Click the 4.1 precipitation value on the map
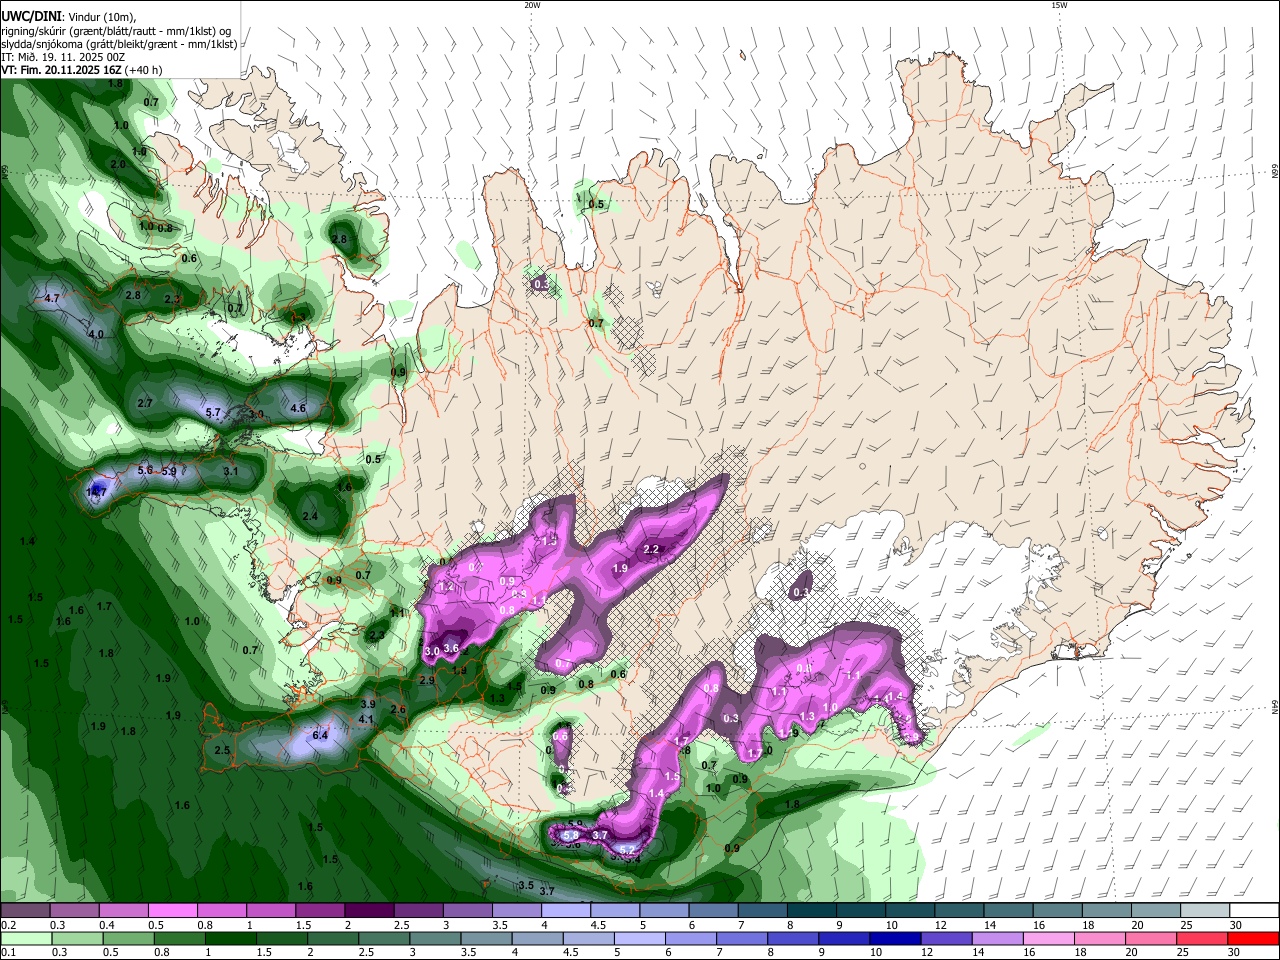The image size is (1280, 960). [x=366, y=719]
